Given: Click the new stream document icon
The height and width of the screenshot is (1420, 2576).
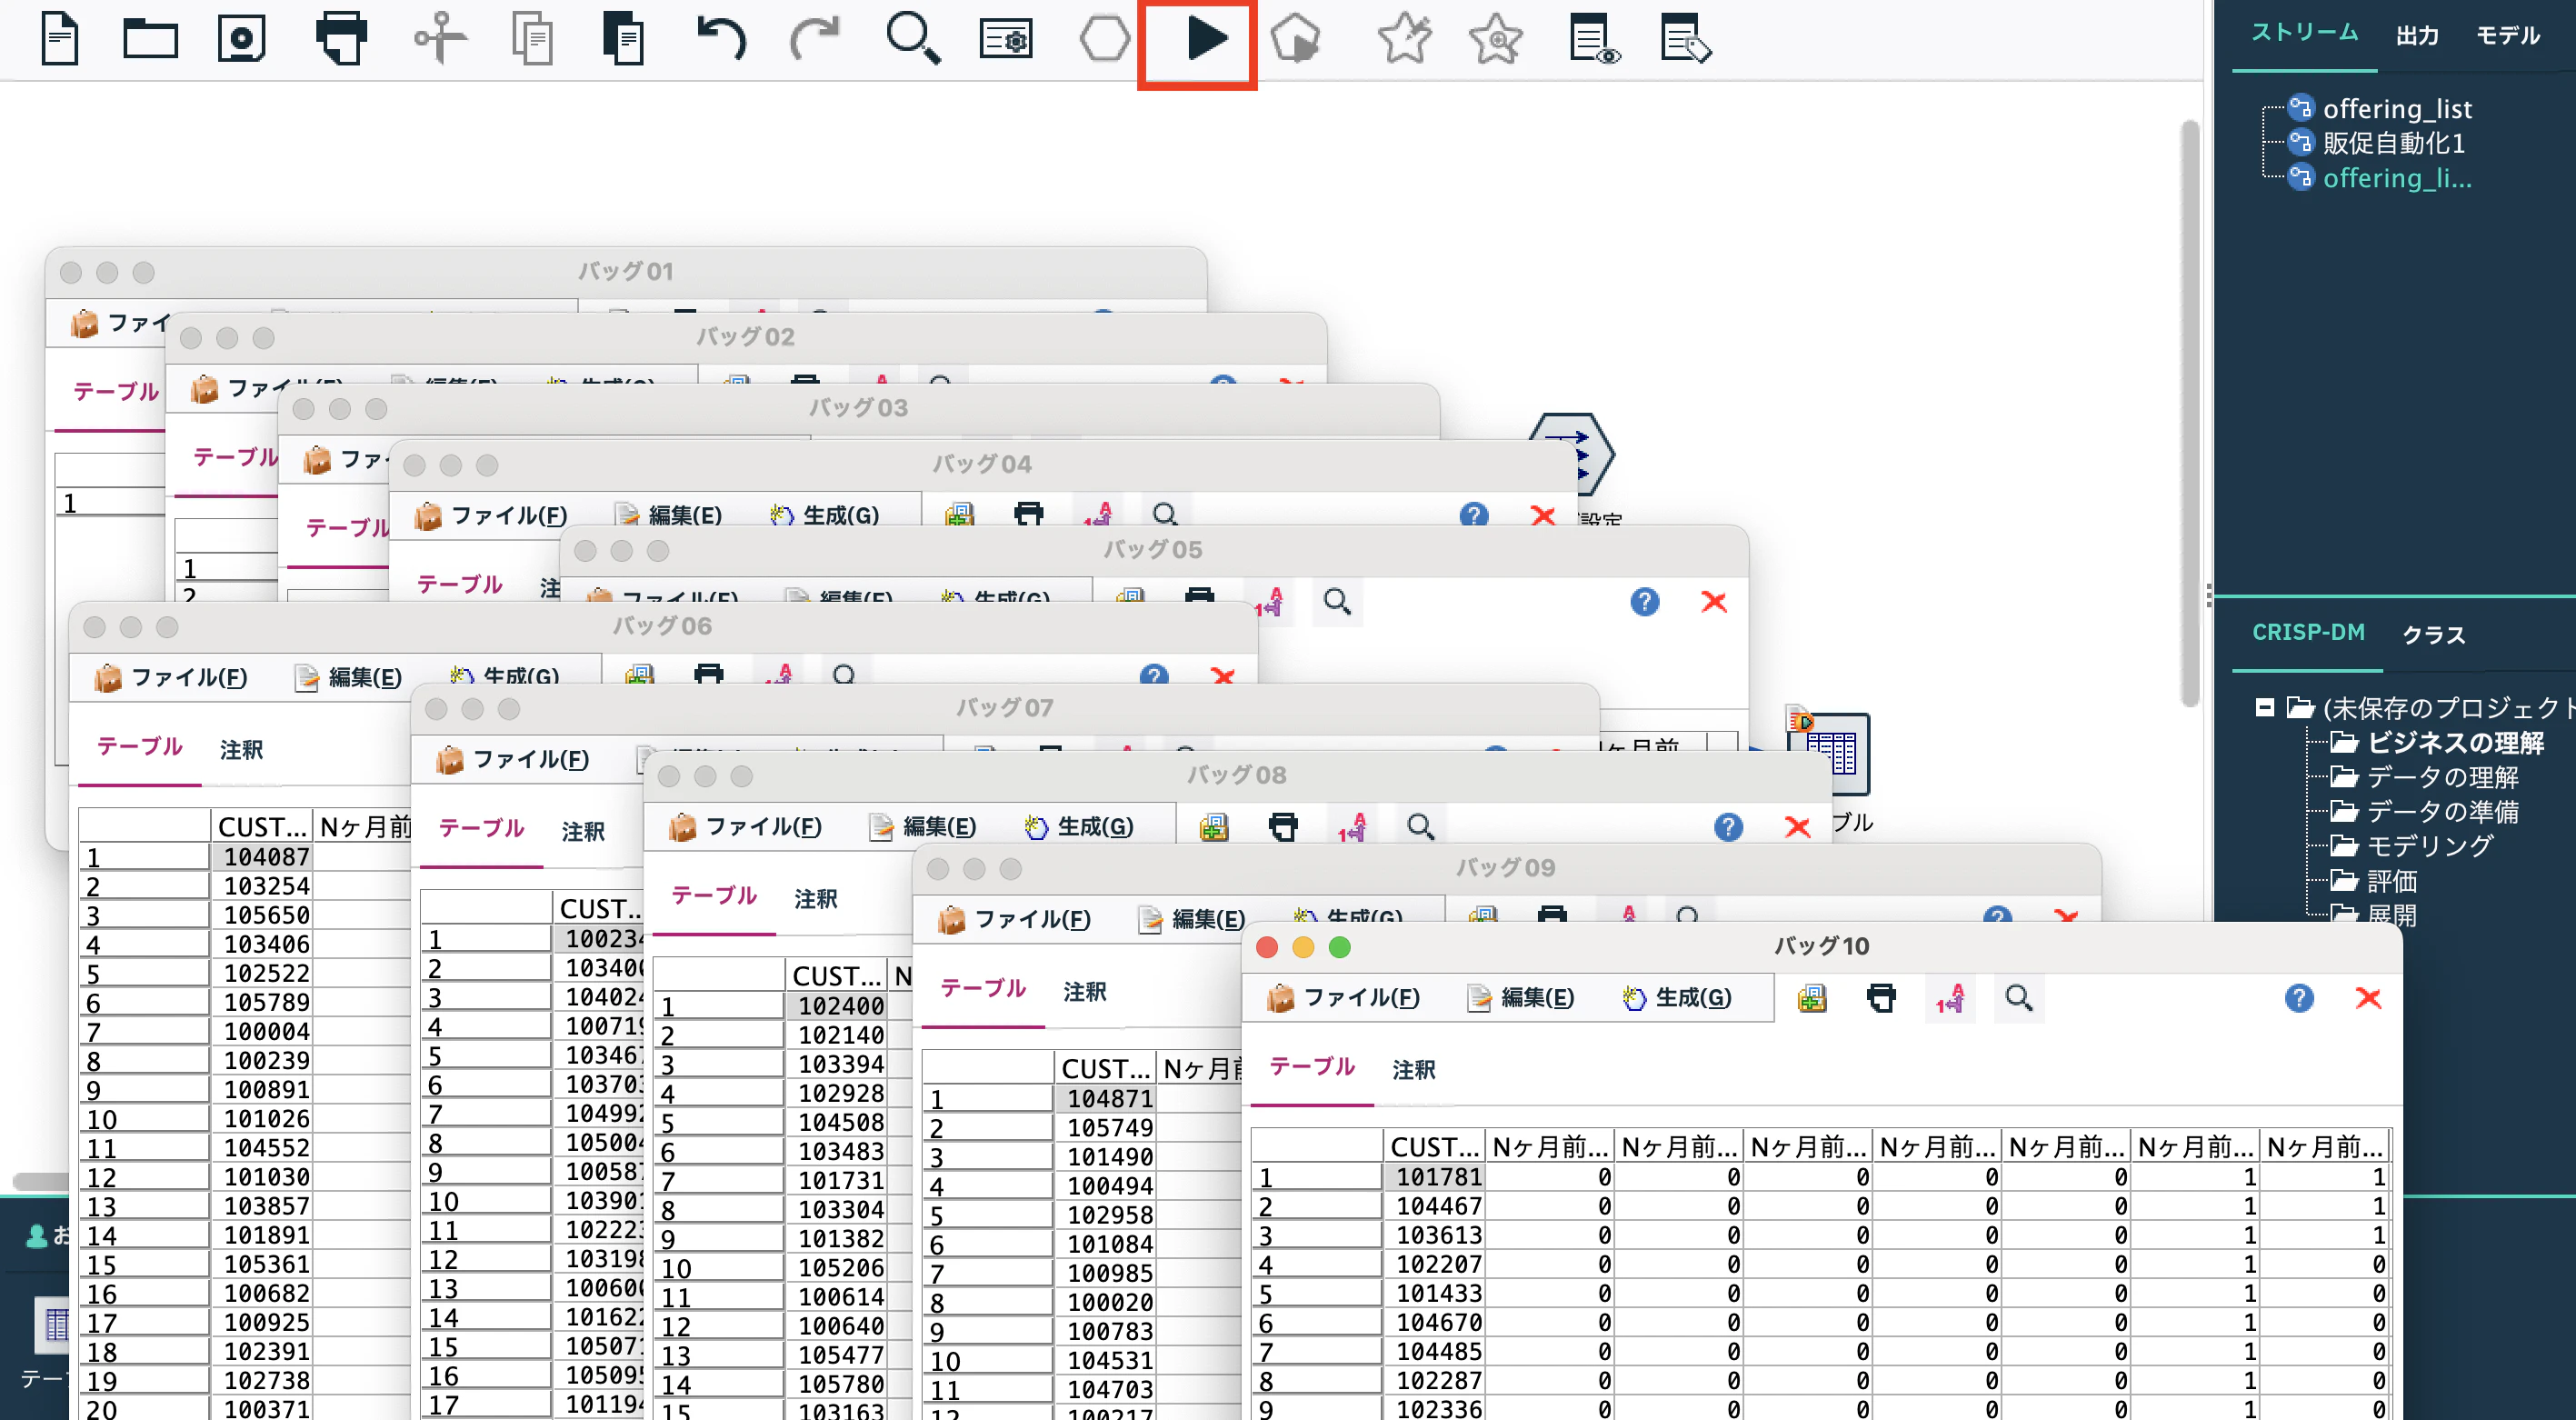Looking at the screenshot, I should [59, 40].
